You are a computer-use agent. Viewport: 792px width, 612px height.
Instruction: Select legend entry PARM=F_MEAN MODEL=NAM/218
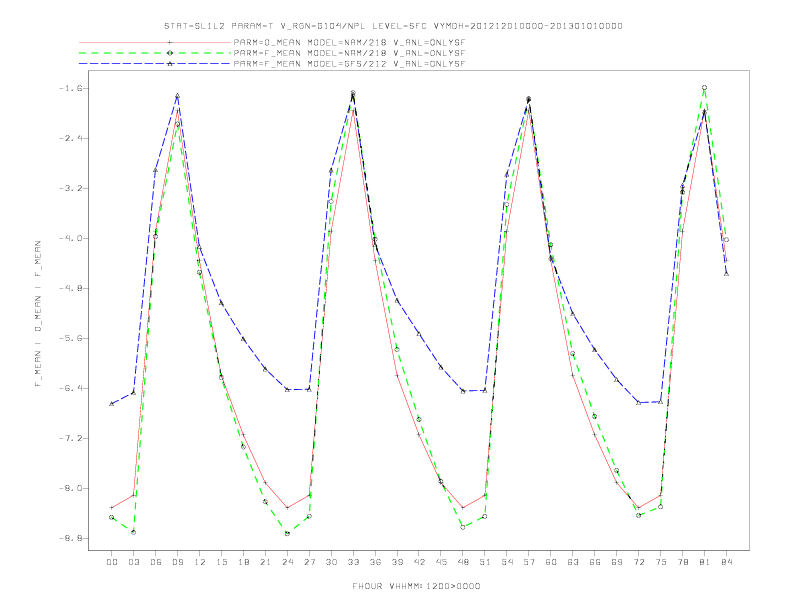[349, 53]
